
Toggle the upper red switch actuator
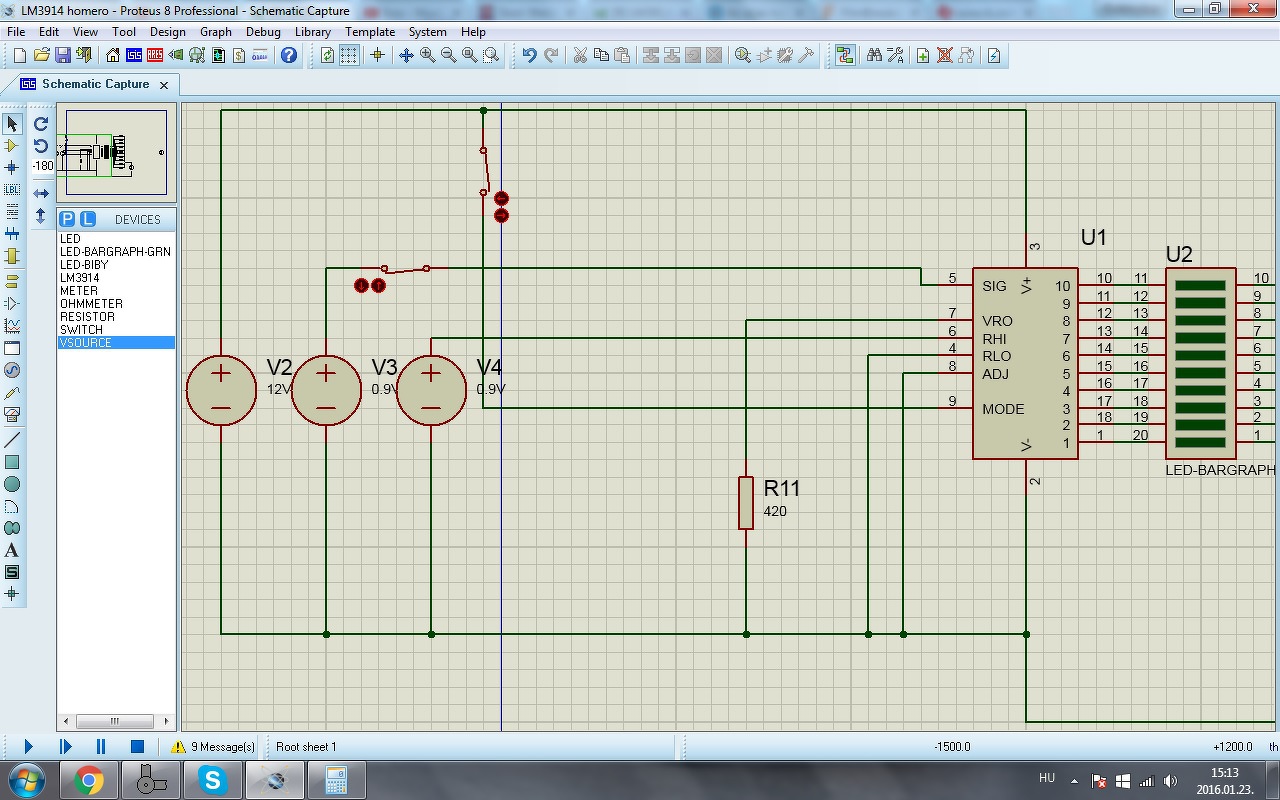[x=502, y=199]
